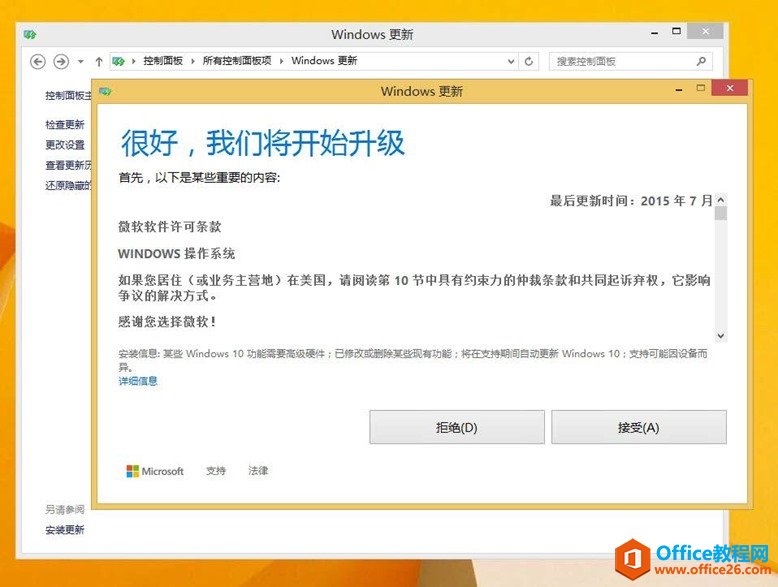Select 所有控制面板项 breadcrumb in address bar
The width and height of the screenshot is (778, 587).
(x=237, y=61)
